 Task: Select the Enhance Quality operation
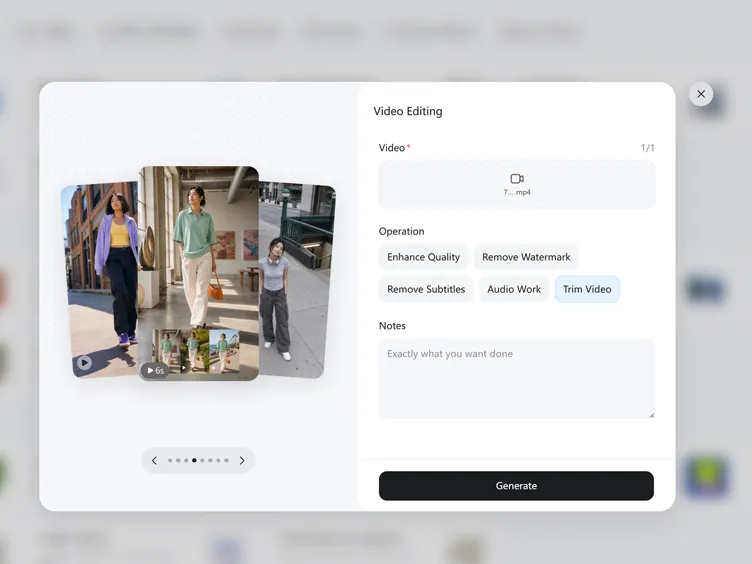[x=423, y=257]
